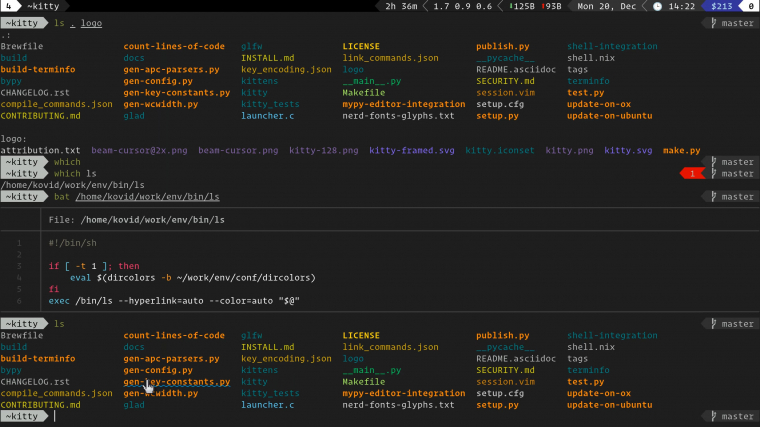Click the which output path /home/kovid/work/env/bin/ls

(72, 185)
